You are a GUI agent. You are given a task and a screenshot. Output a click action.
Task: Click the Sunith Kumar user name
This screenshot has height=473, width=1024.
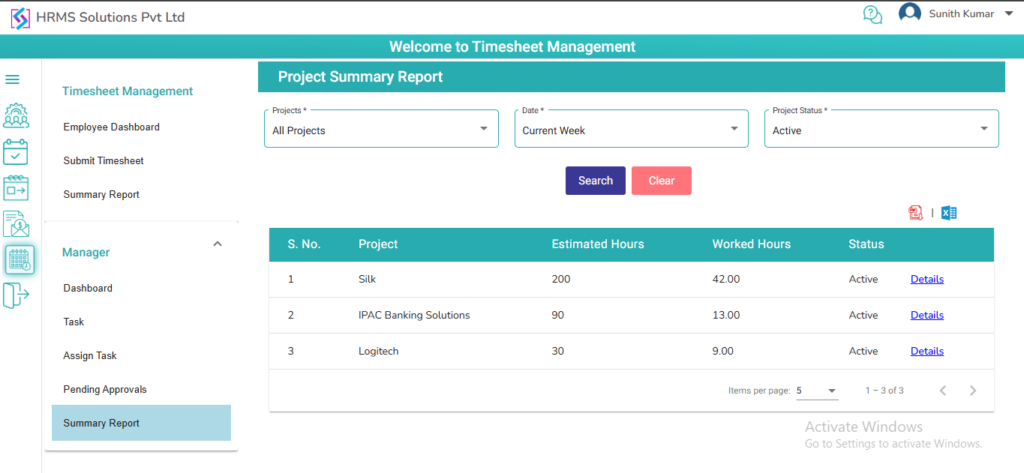[961, 14]
